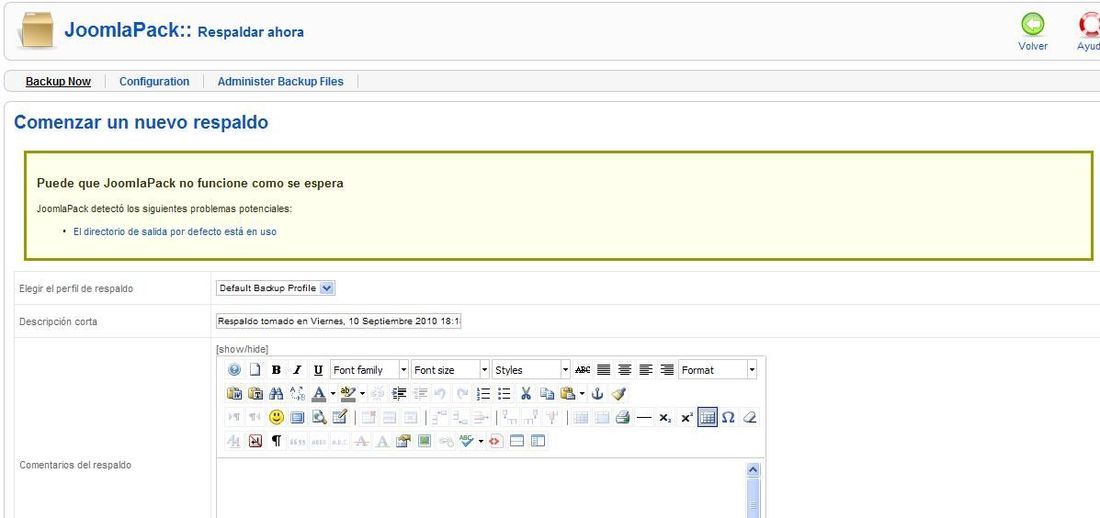This screenshot has width=1100, height=518.
Task: Expand the spellcheck language arrow
Action: [481, 441]
